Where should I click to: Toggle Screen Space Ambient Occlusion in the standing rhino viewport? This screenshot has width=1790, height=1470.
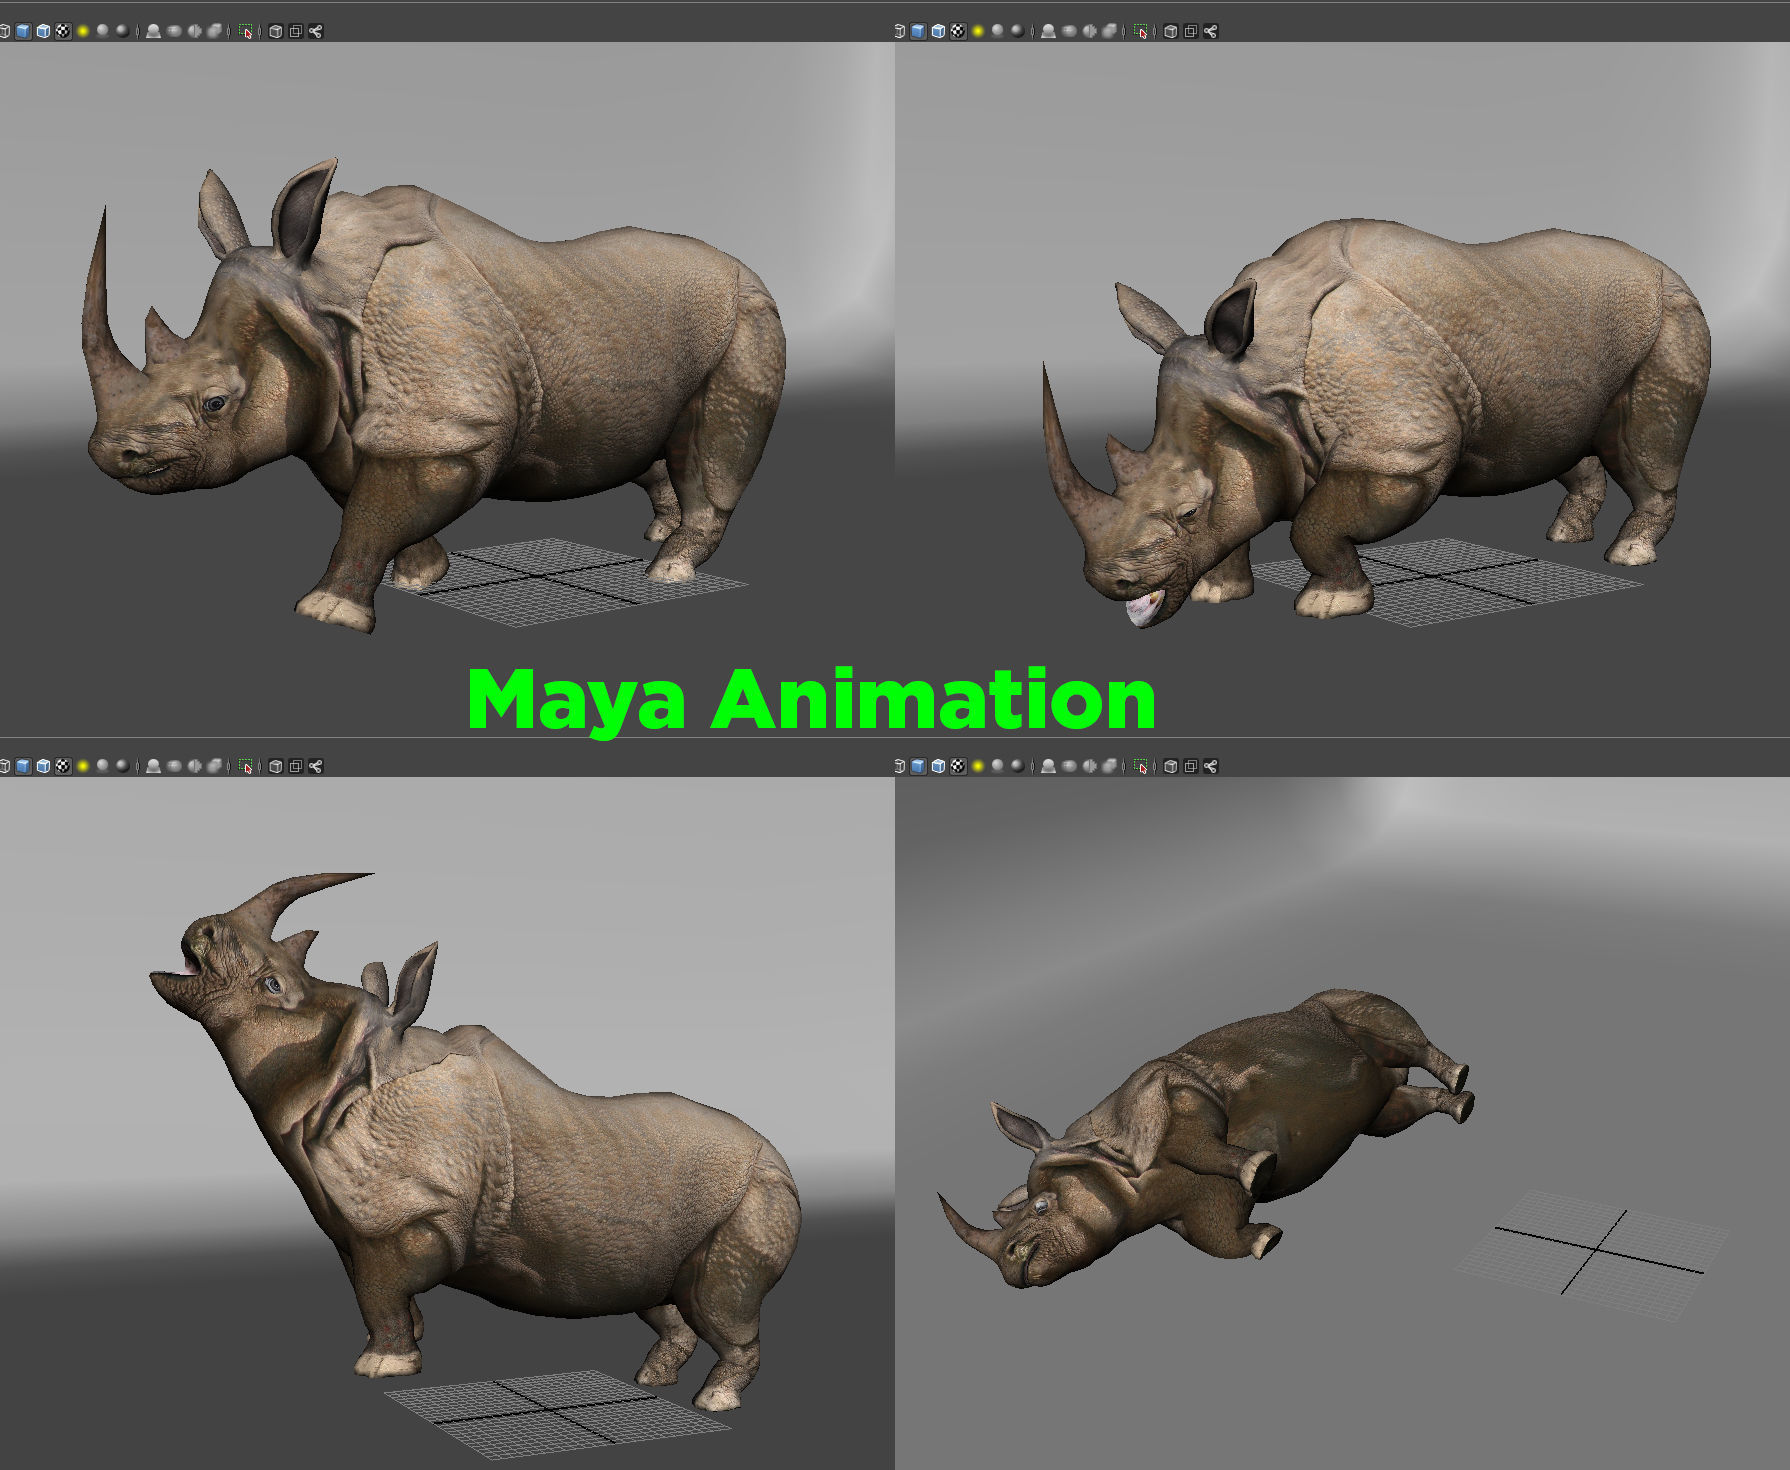pos(153,31)
